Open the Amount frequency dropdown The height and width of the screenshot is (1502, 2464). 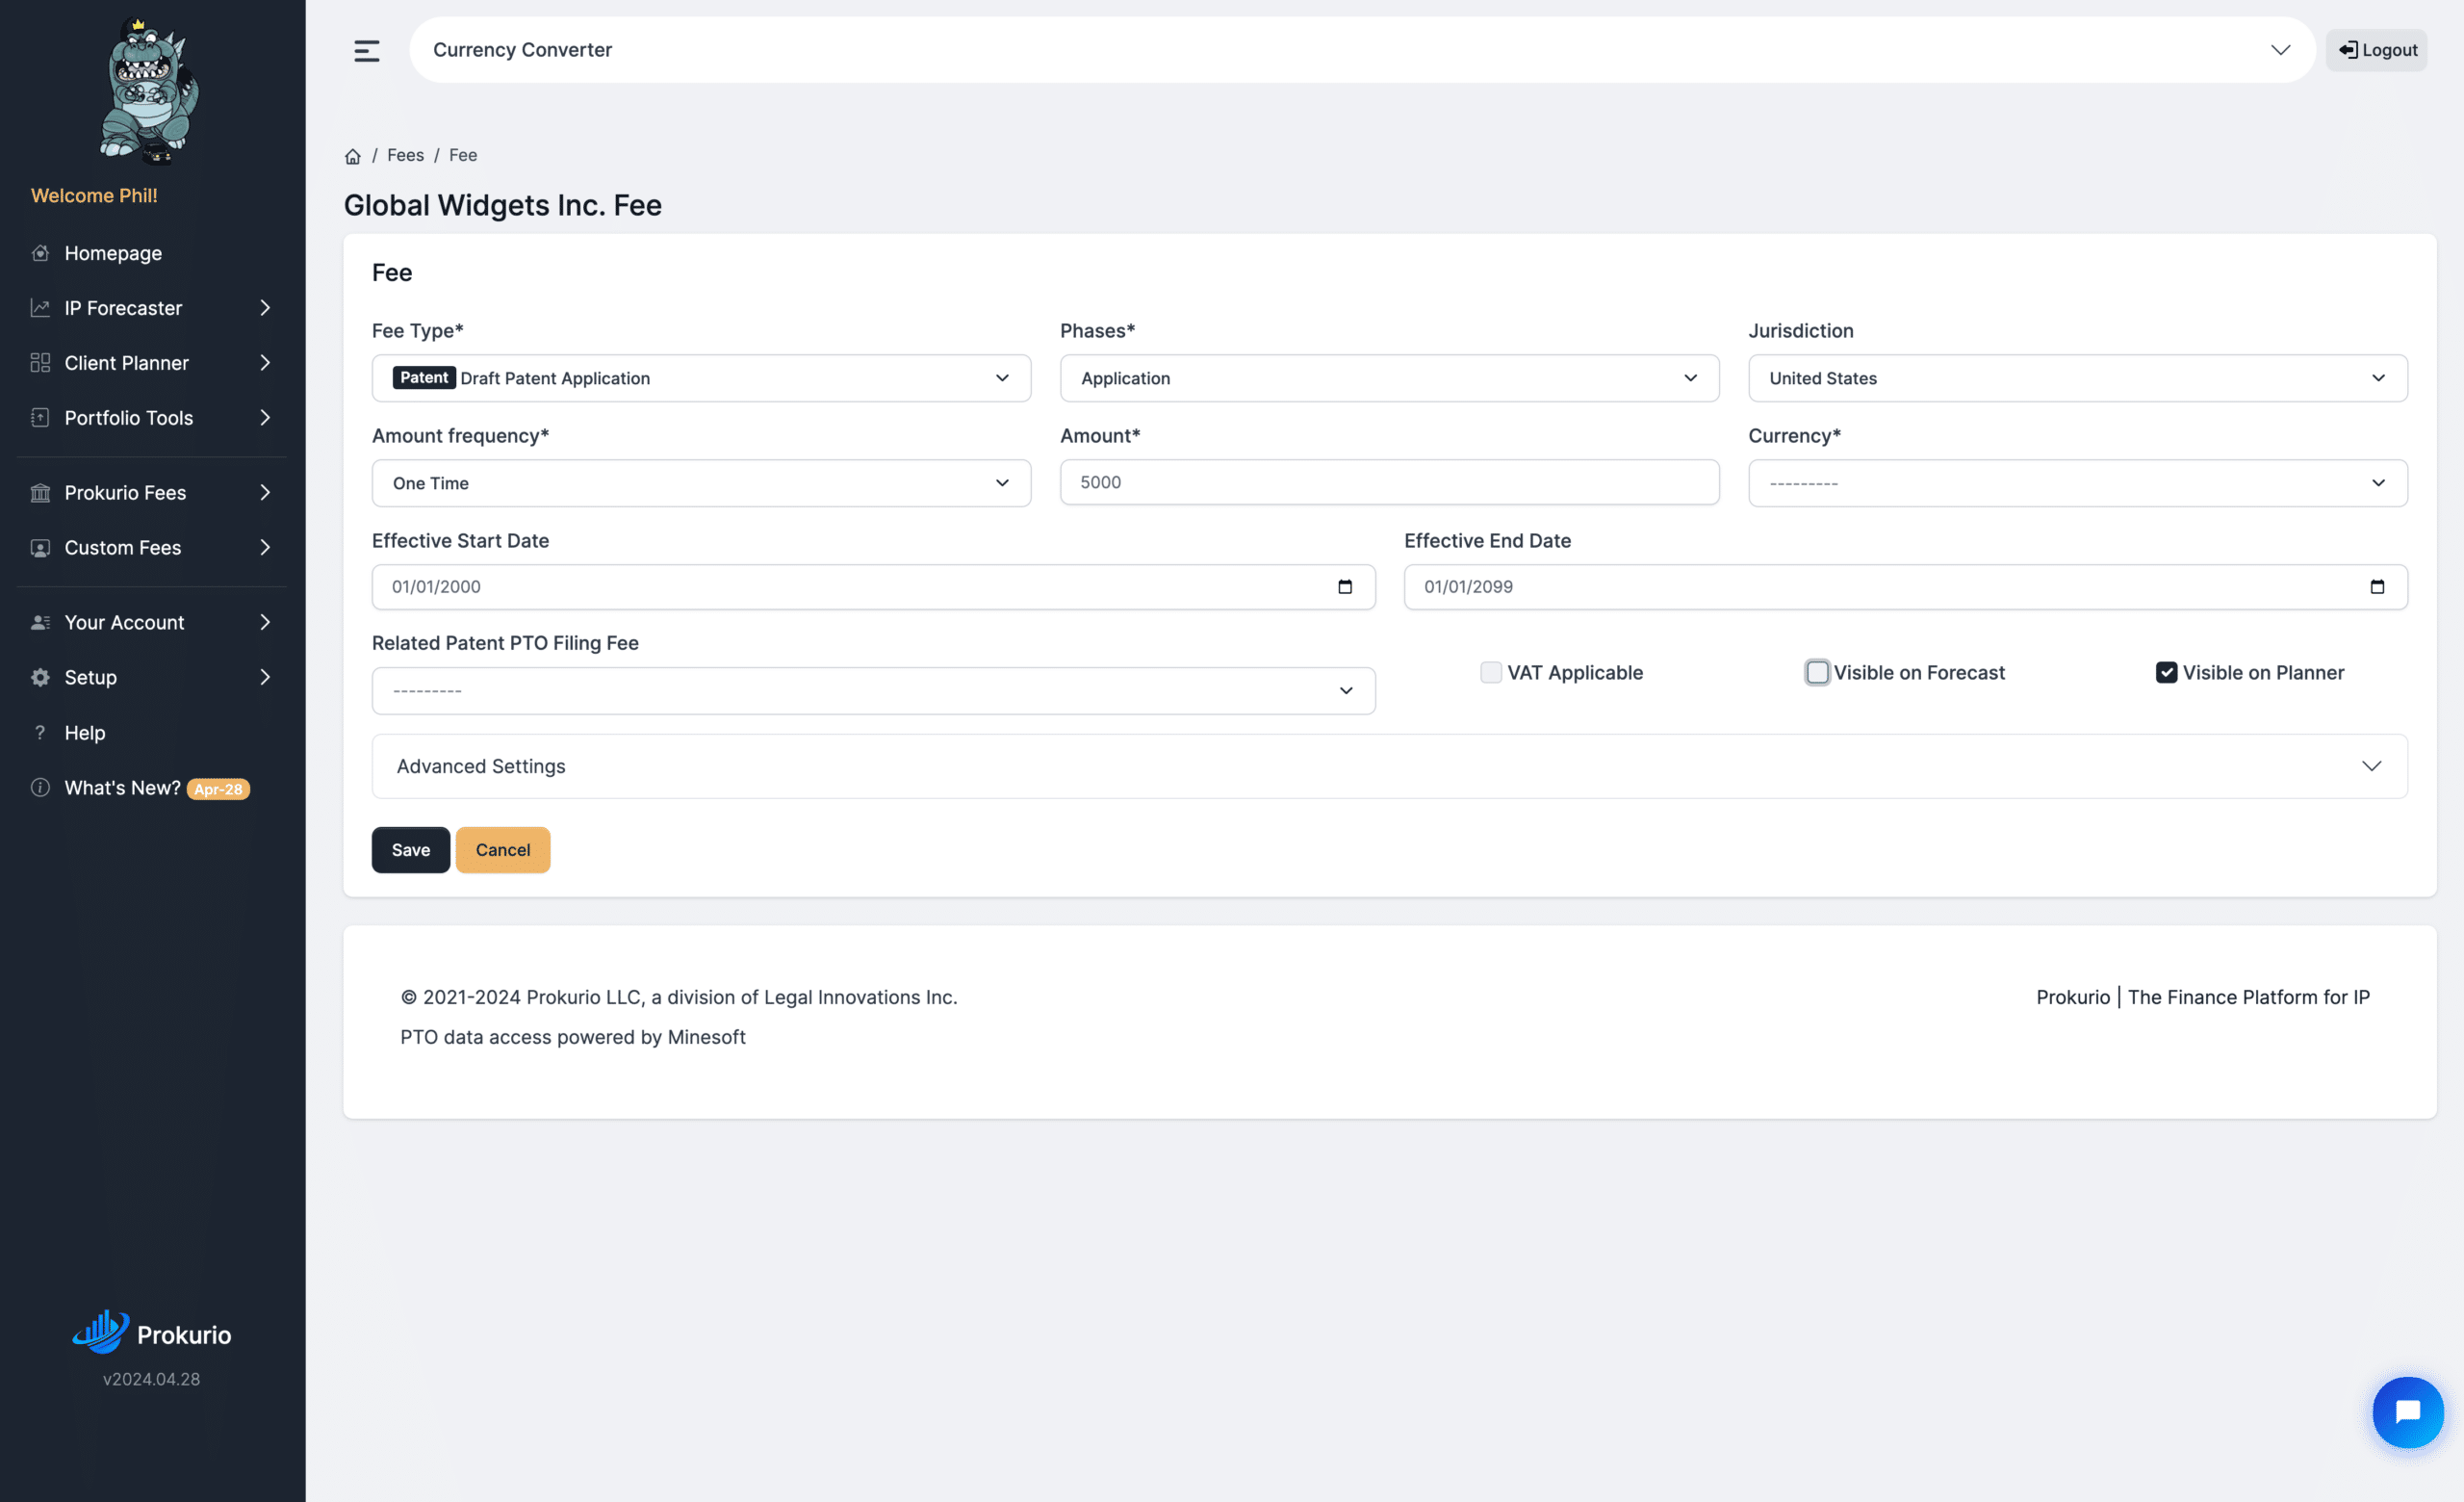pos(701,483)
